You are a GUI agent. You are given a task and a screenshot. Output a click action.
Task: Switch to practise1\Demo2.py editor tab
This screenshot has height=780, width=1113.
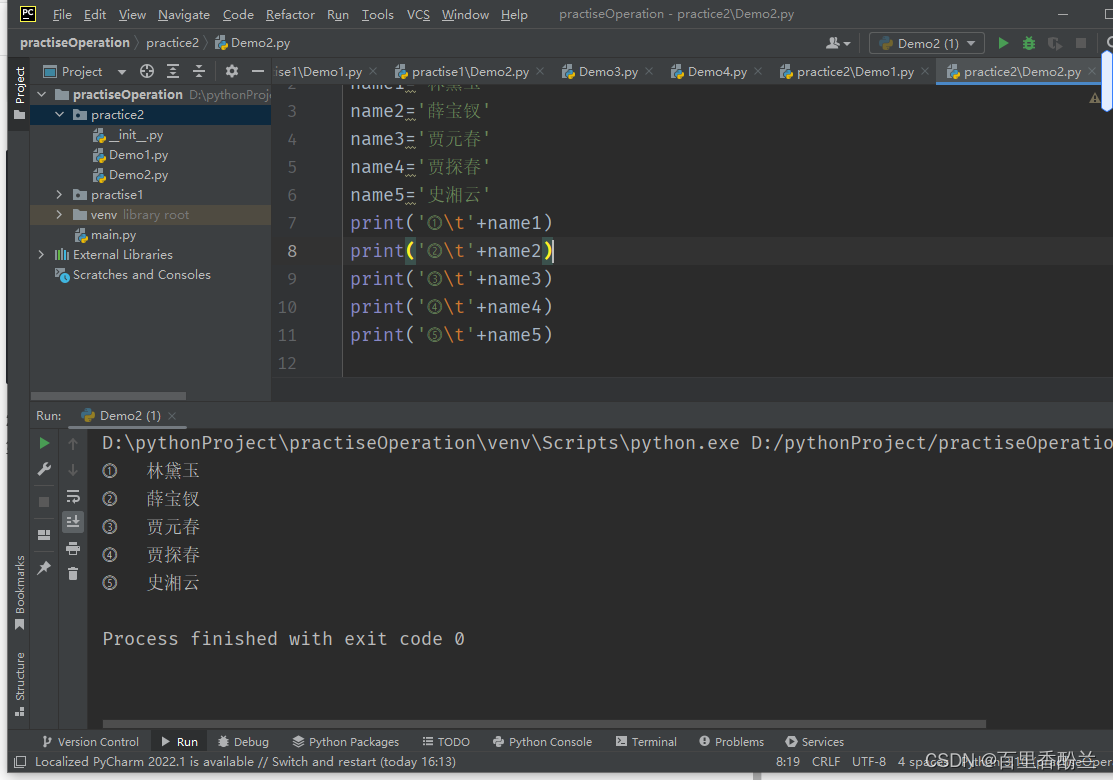(470, 72)
